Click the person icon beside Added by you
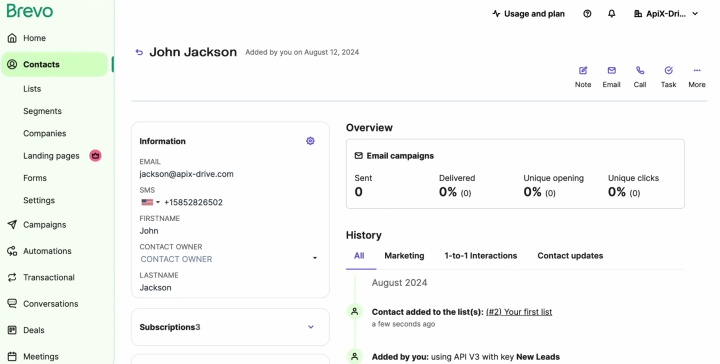 (354, 356)
